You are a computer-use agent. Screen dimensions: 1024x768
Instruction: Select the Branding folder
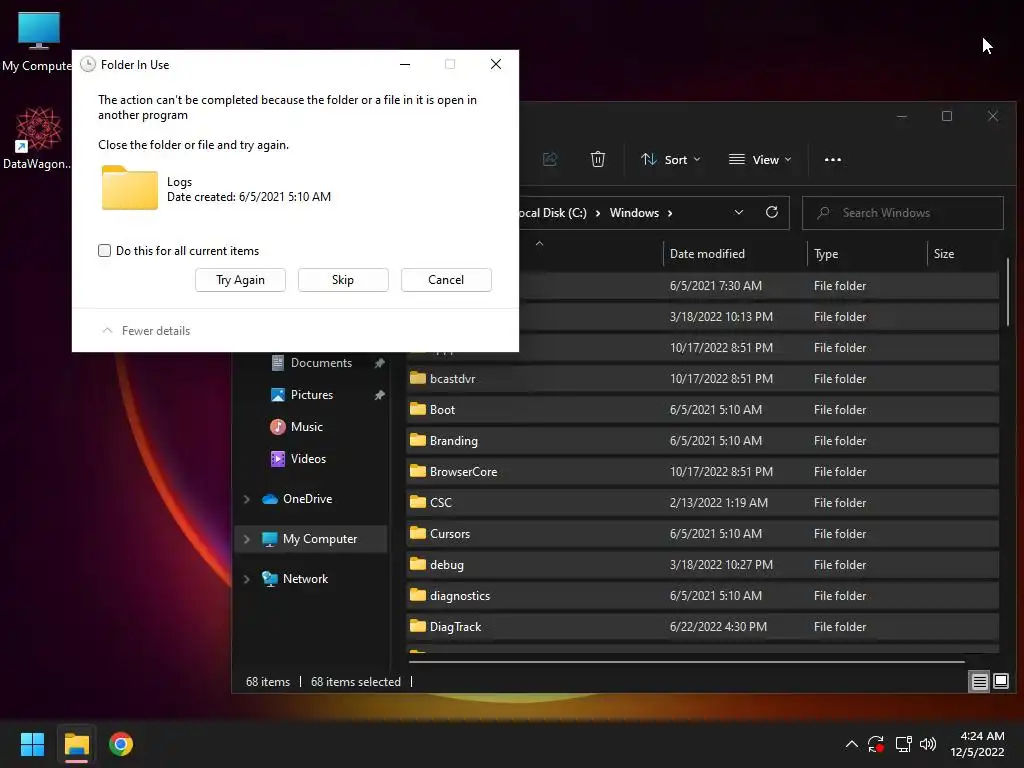pyautogui.click(x=703, y=441)
